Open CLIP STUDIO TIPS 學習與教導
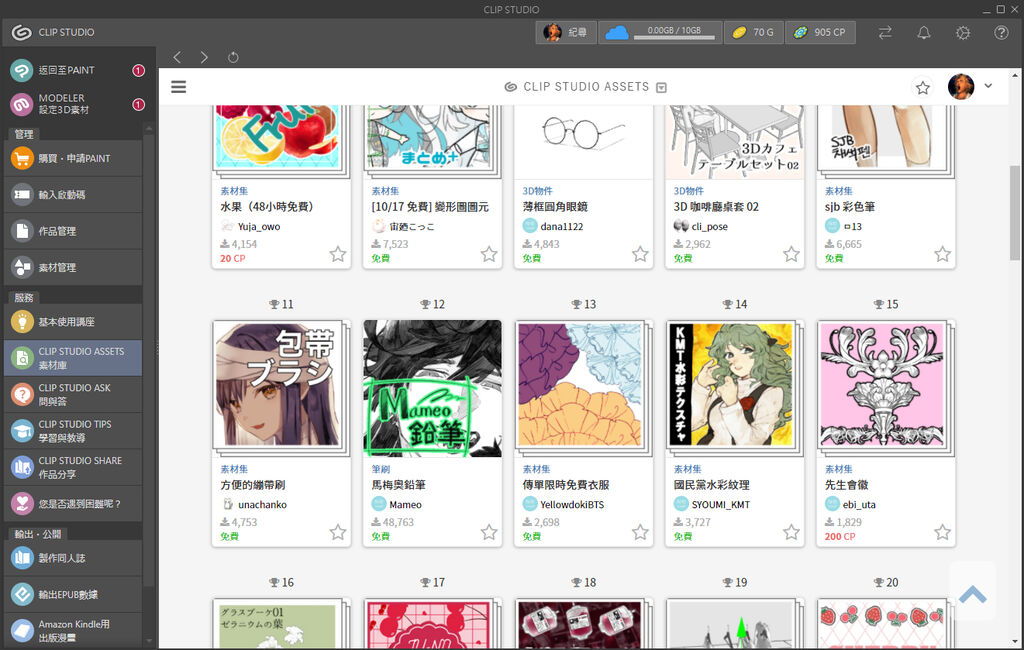 (73, 431)
